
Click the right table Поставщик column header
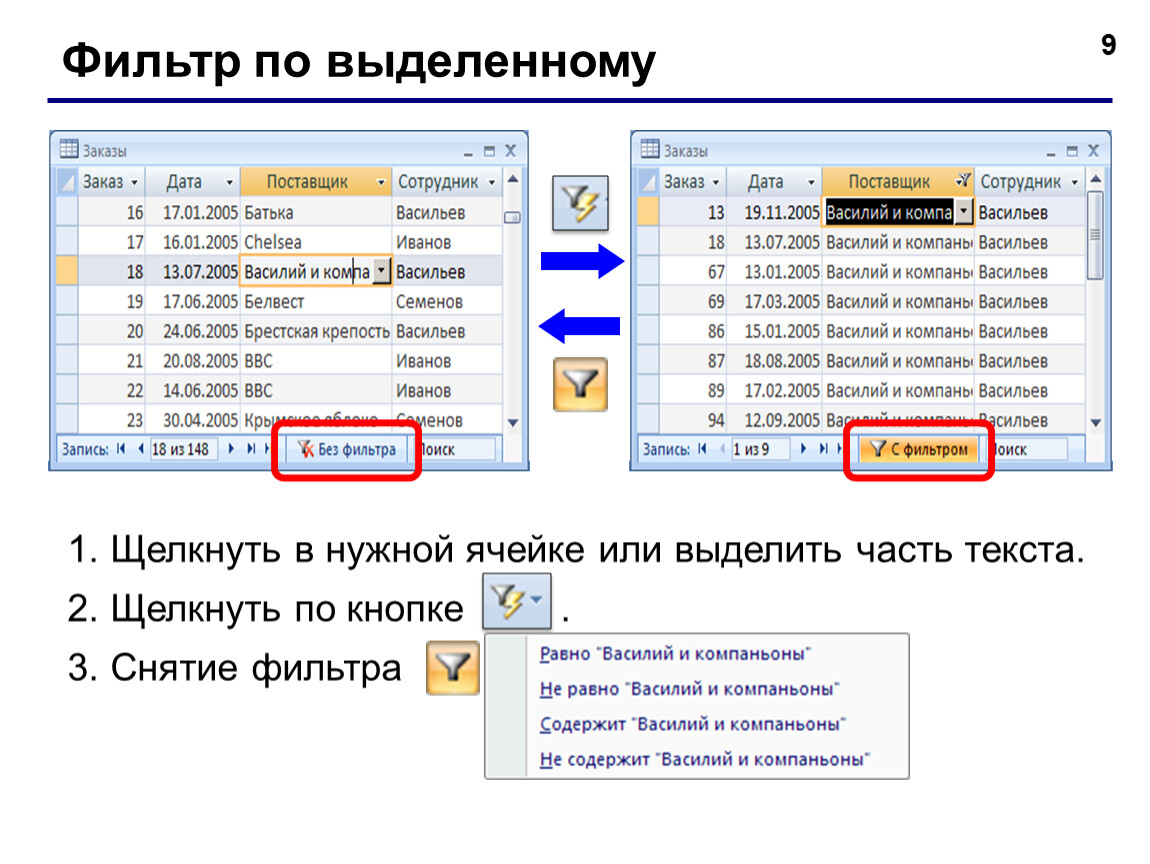pos(898,182)
